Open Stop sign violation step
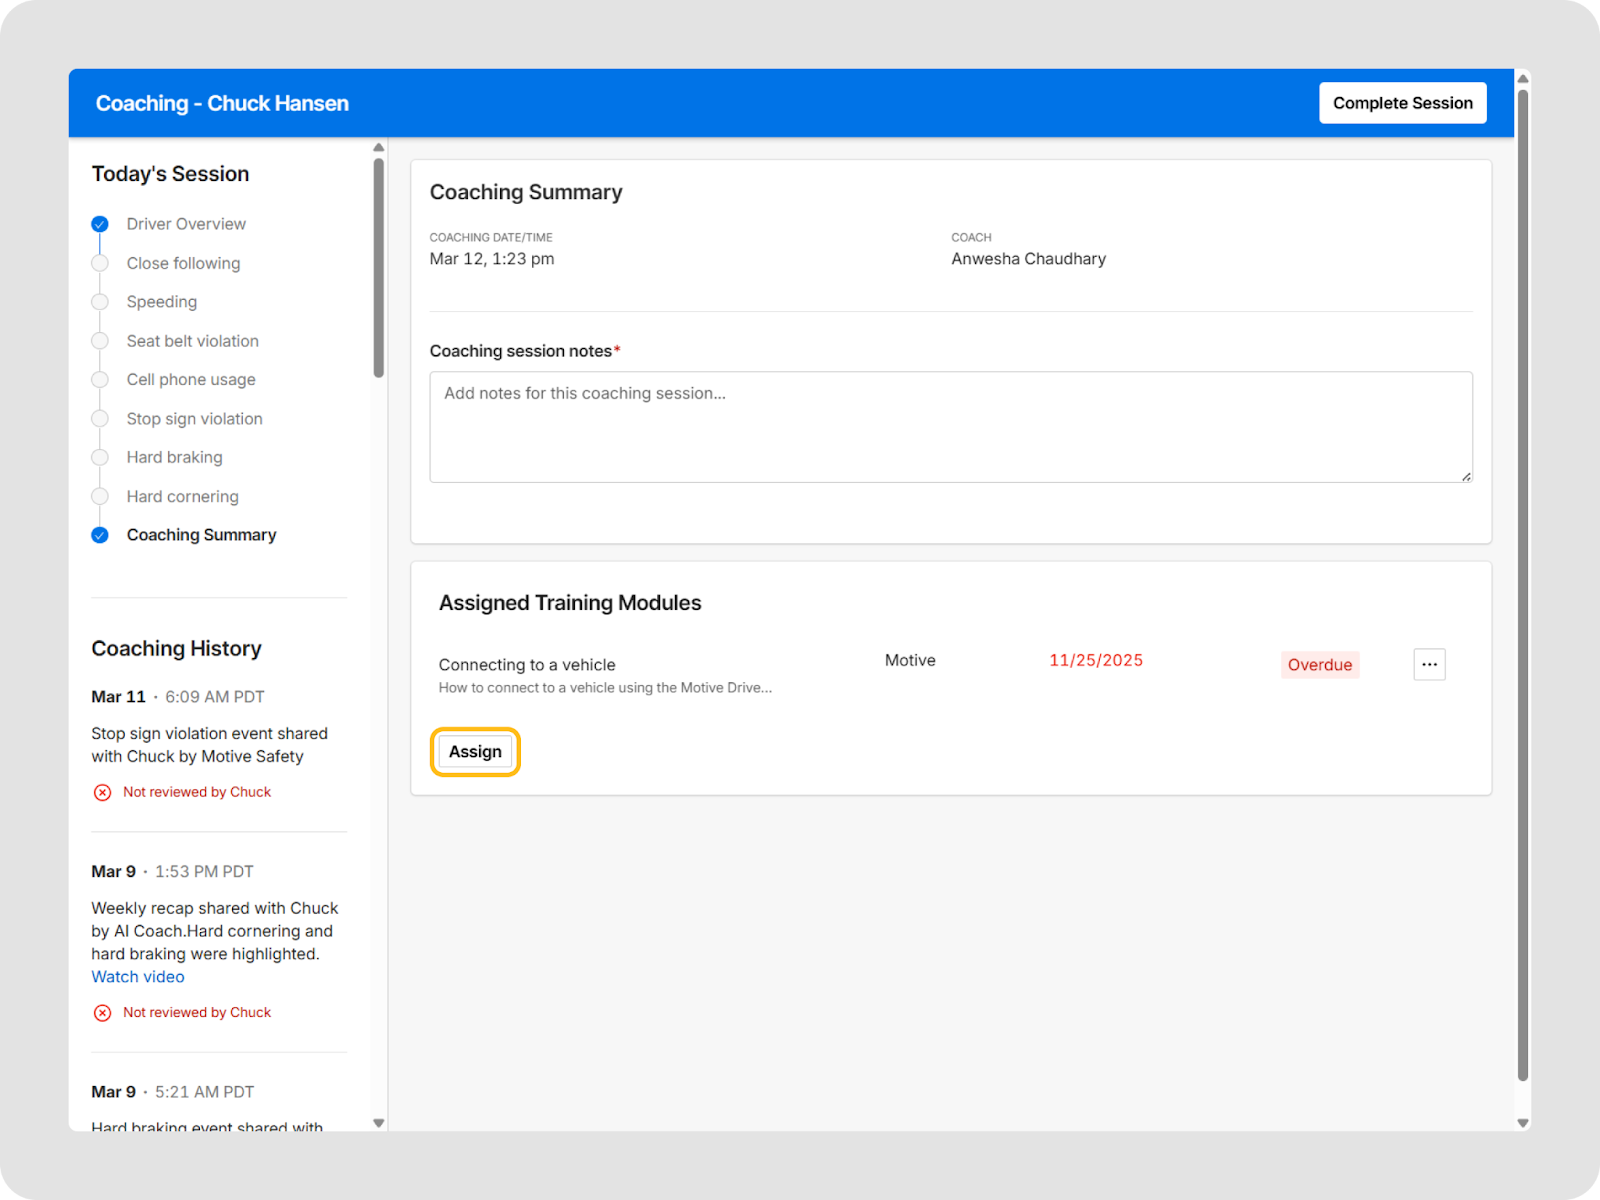Viewport: 1600px width, 1200px height. (x=194, y=419)
